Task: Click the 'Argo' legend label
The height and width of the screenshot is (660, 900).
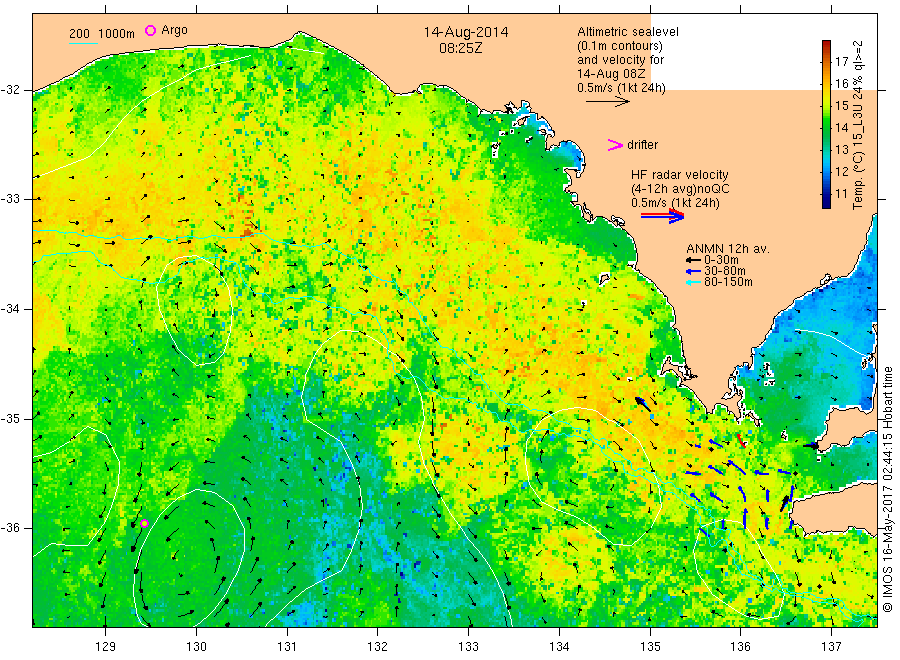Action: coord(174,30)
